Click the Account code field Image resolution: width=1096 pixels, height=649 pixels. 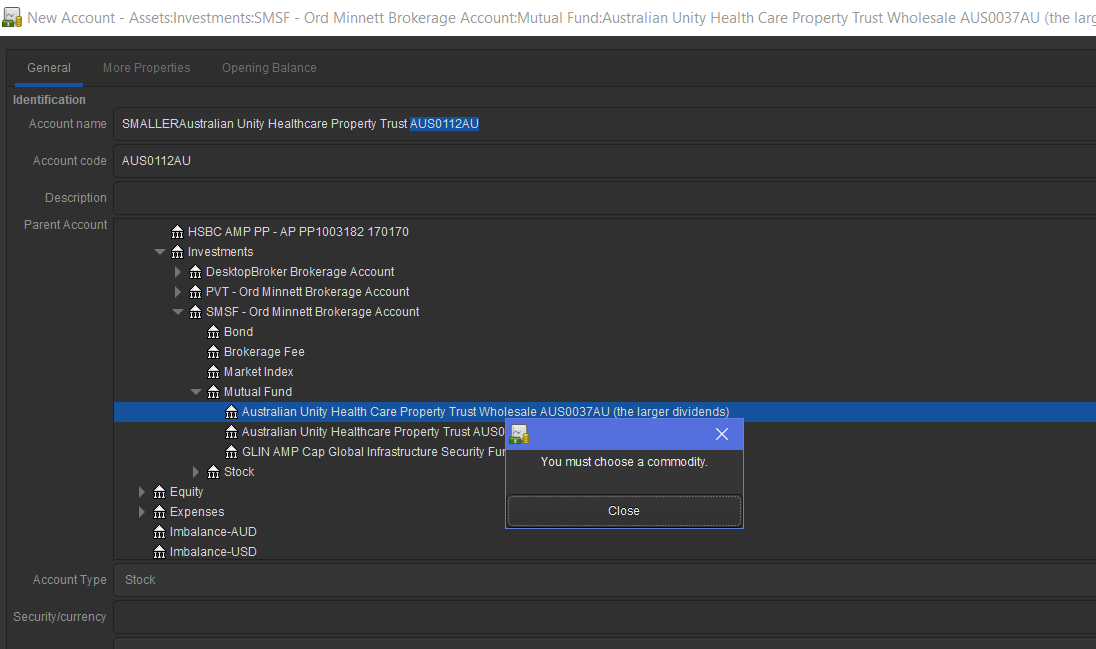click(605, 161)
